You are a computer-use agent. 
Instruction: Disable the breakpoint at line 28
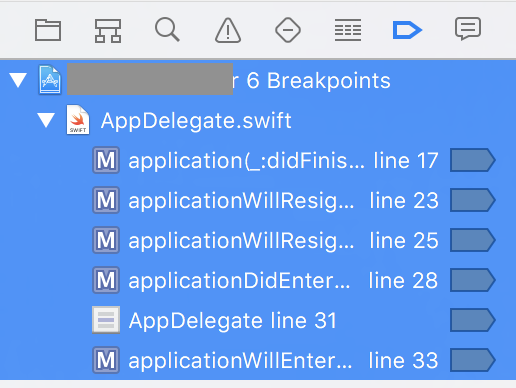pos(473,280)
